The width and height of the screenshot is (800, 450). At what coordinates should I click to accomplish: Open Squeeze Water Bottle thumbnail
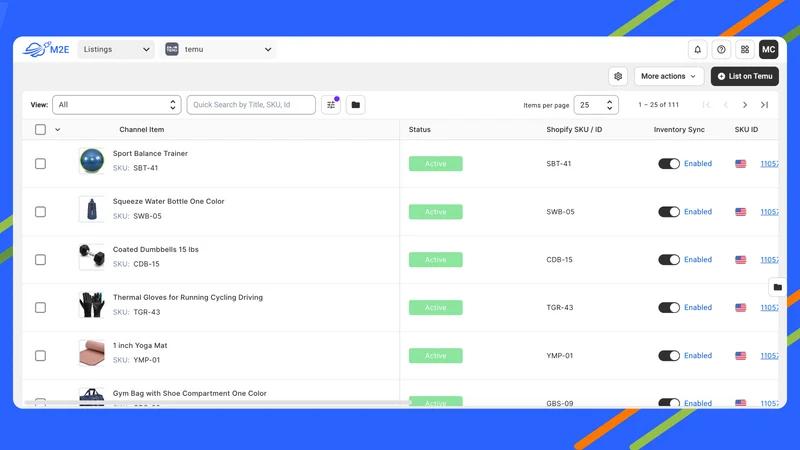[x=92, y=209]
